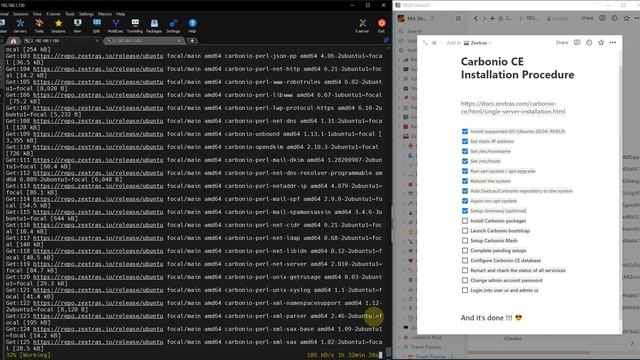Image resolution: width=640 pixels, height=360 pixels.
Task: Check Launch Carbonio bootstrap
Action: (464, 231)
